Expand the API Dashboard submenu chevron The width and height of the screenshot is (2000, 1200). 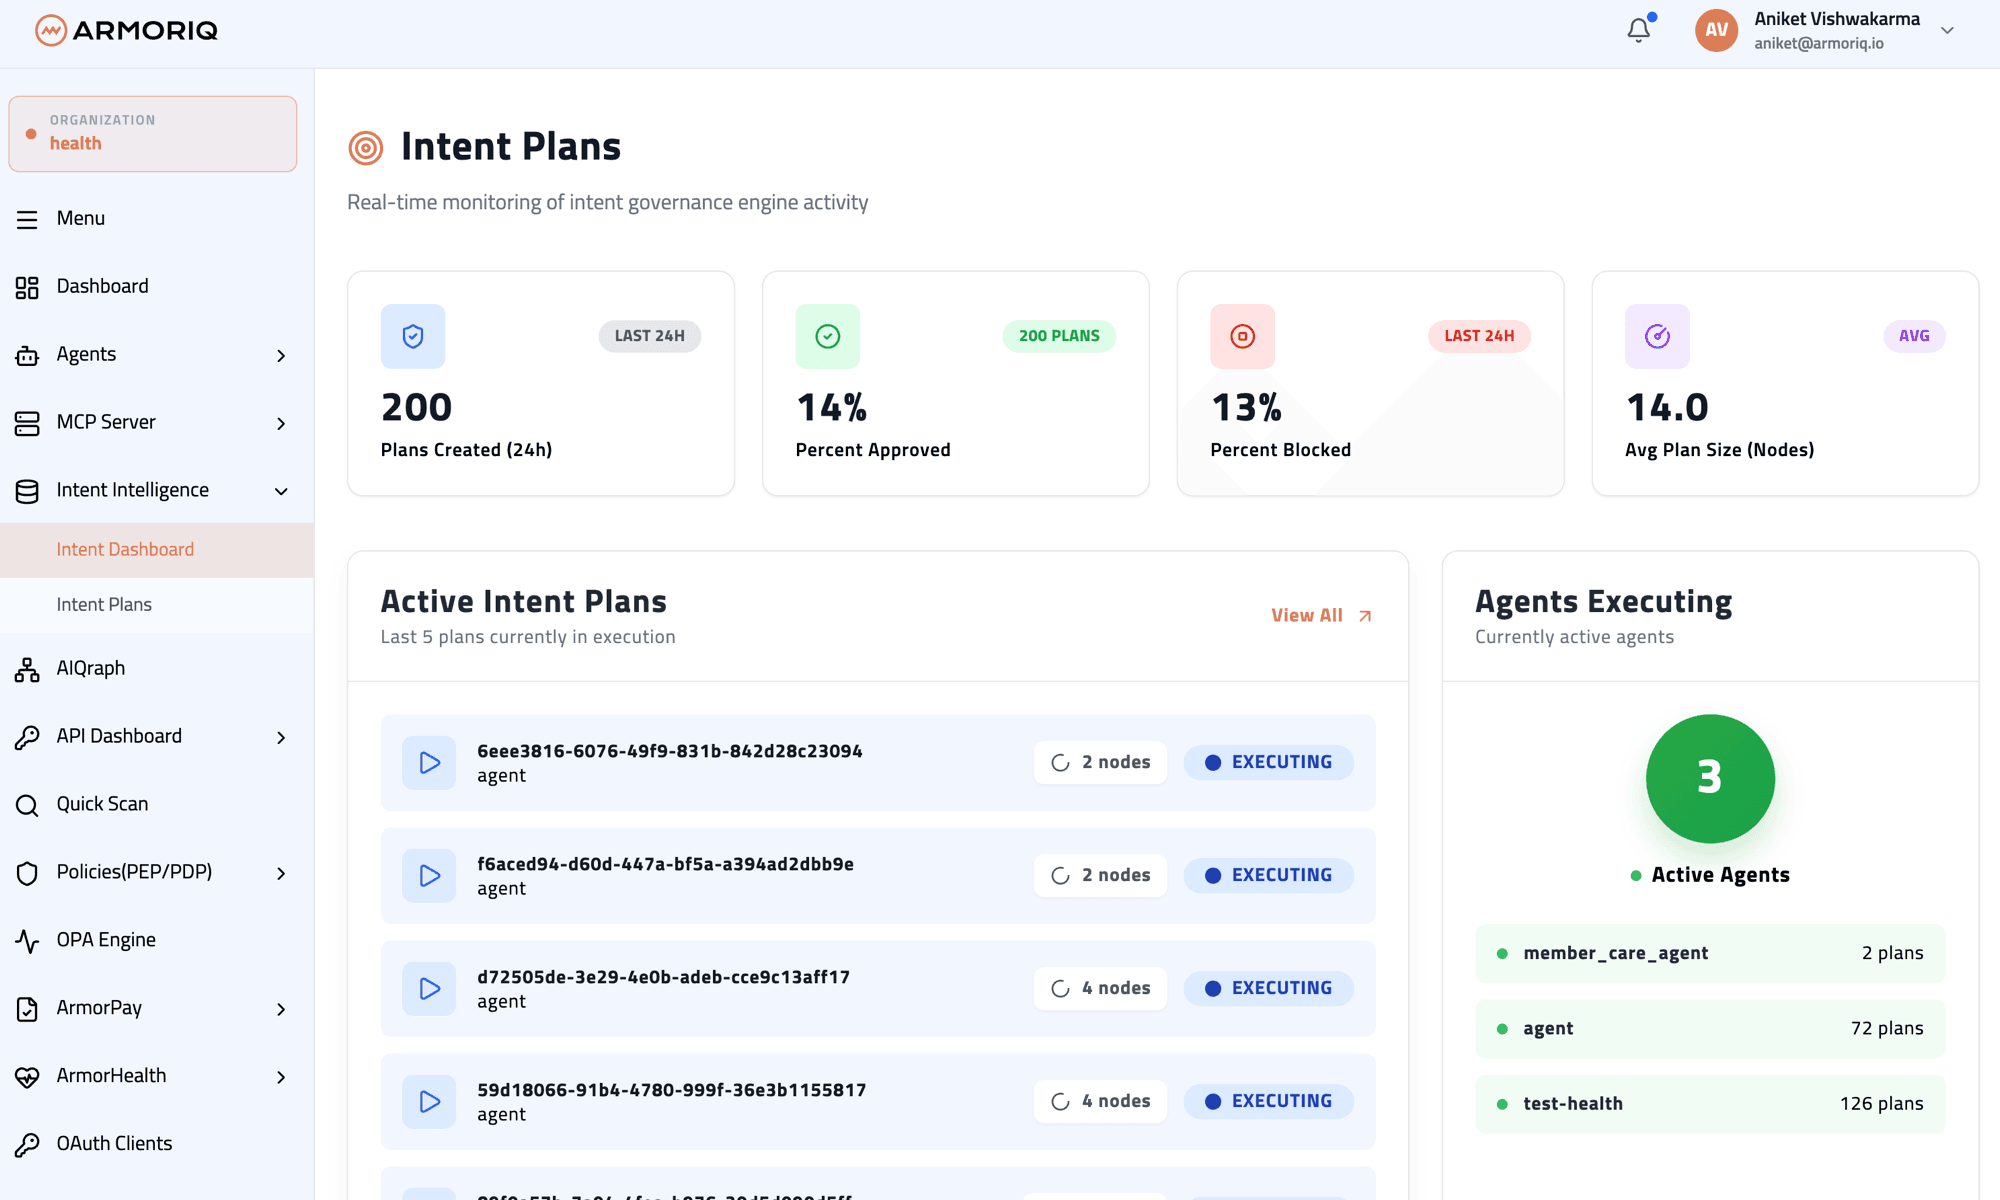click(x=281, y=738)
